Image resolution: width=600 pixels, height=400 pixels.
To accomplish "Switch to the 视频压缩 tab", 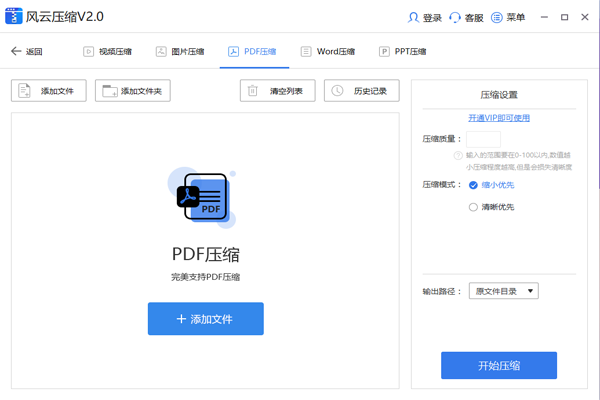I will [108, 51].
